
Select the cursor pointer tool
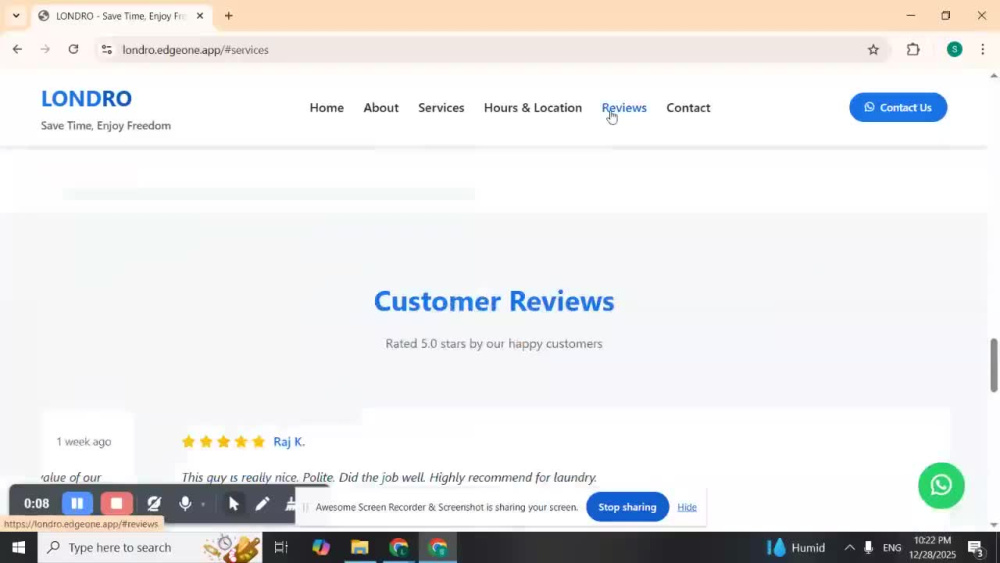[x=233, y=504]
